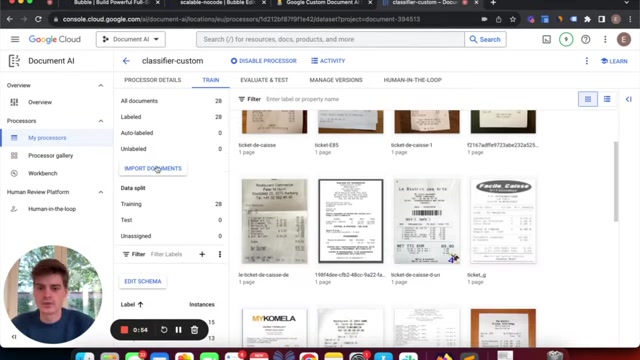The width and height of the screenshot is (640, 360).
Task: Add a new label with plus icon
Action: [202, 254]
